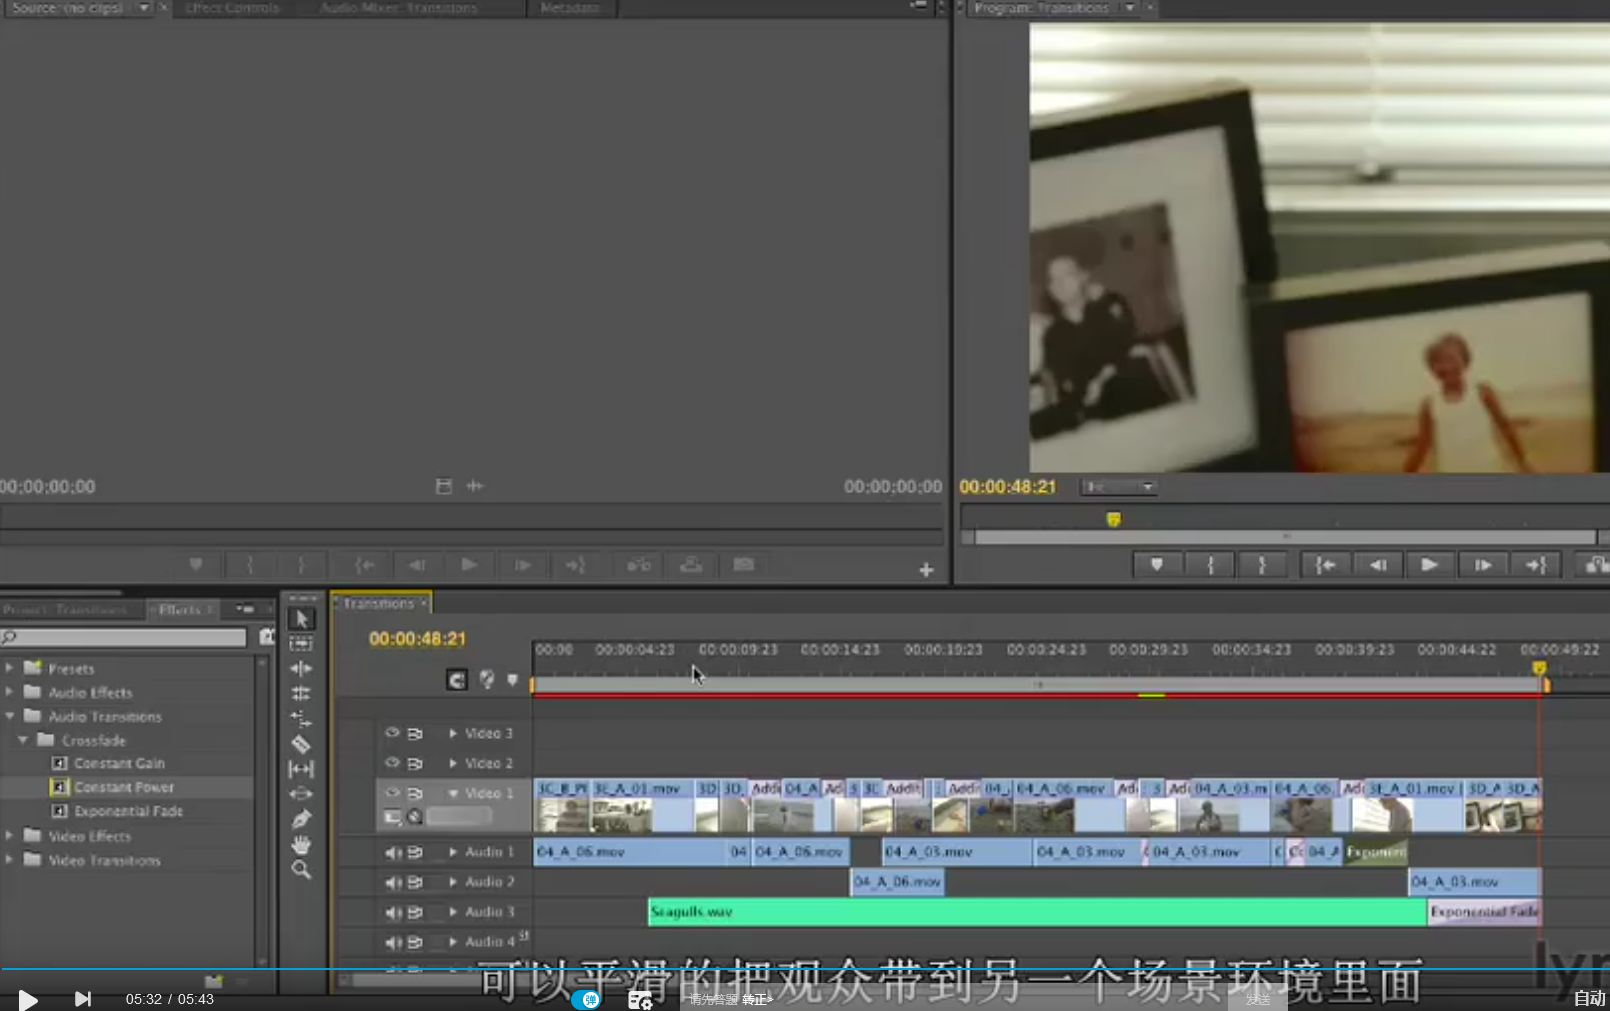Mute the Audio 1 track speaker
Image resolution: width=1610 pixels, height=1011 pixels.
[x=393, y=852]
